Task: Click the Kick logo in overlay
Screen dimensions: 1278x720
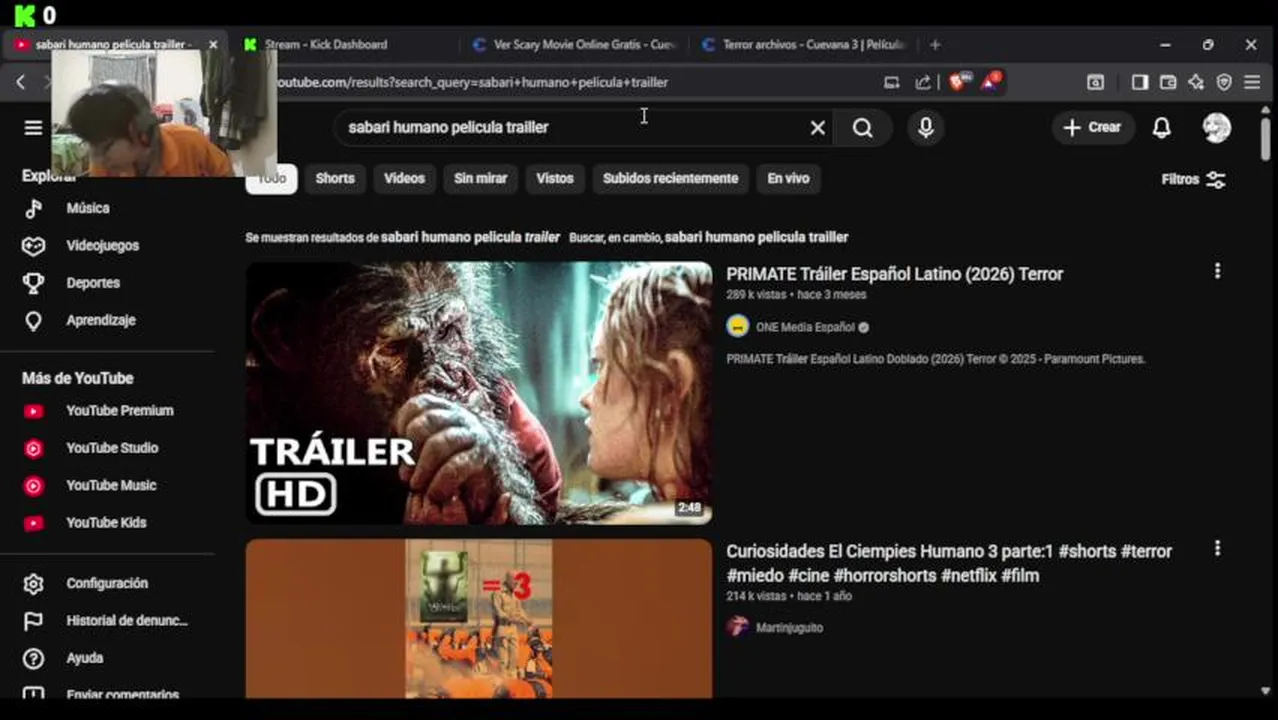Action: pyautogui.click(x=25, y=14)
